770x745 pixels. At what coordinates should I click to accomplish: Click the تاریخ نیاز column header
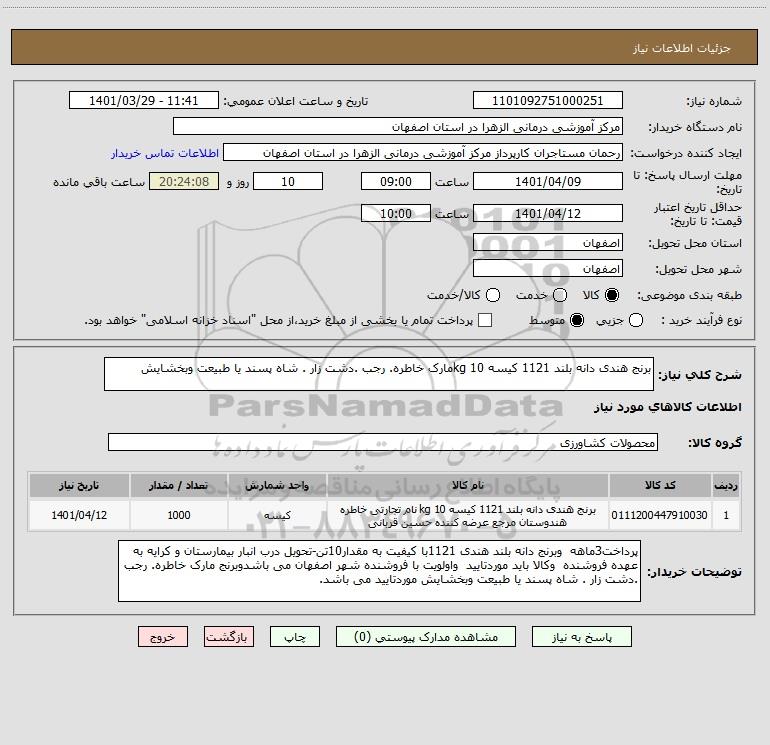pyautogui.click(x=79, y=486)
